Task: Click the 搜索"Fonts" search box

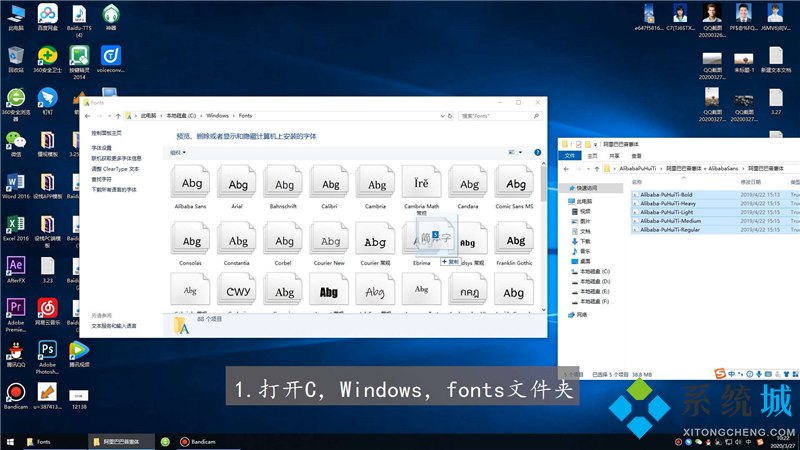Action: 500,116
